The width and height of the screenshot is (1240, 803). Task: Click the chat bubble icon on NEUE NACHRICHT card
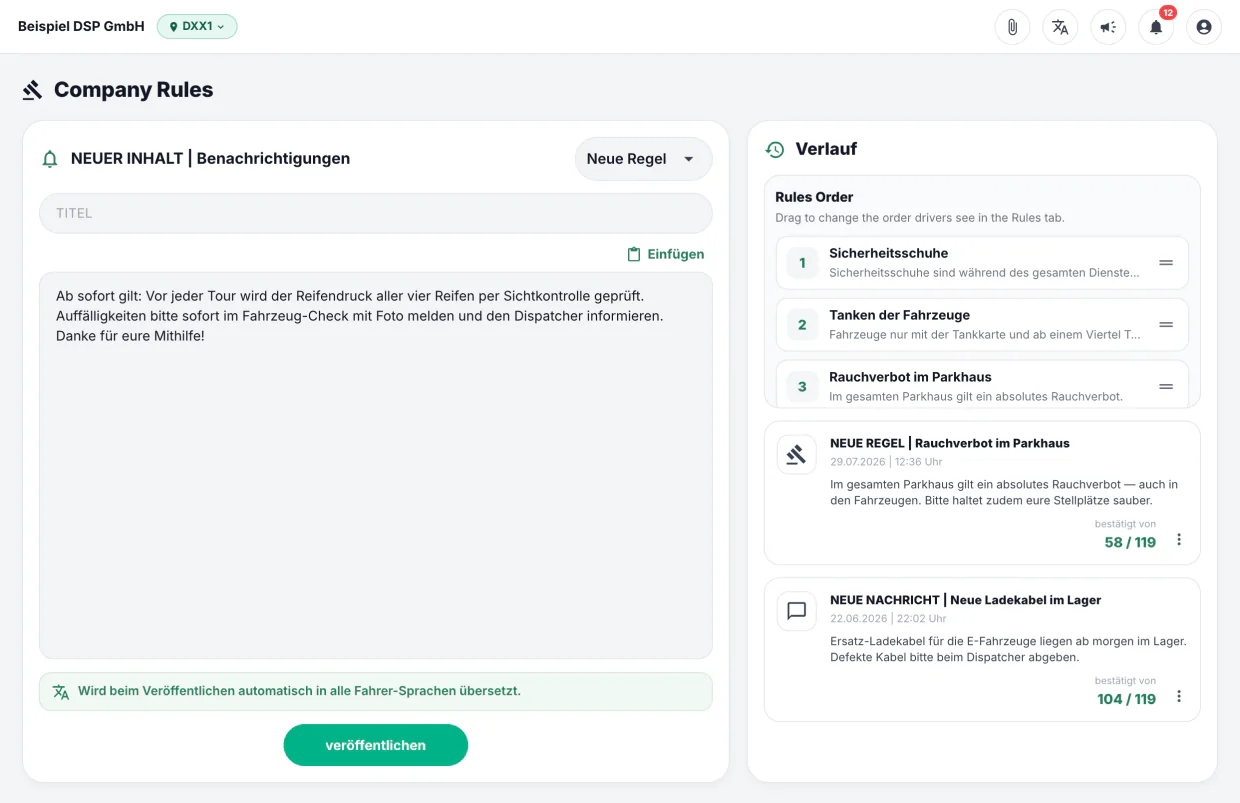[796, 611]
